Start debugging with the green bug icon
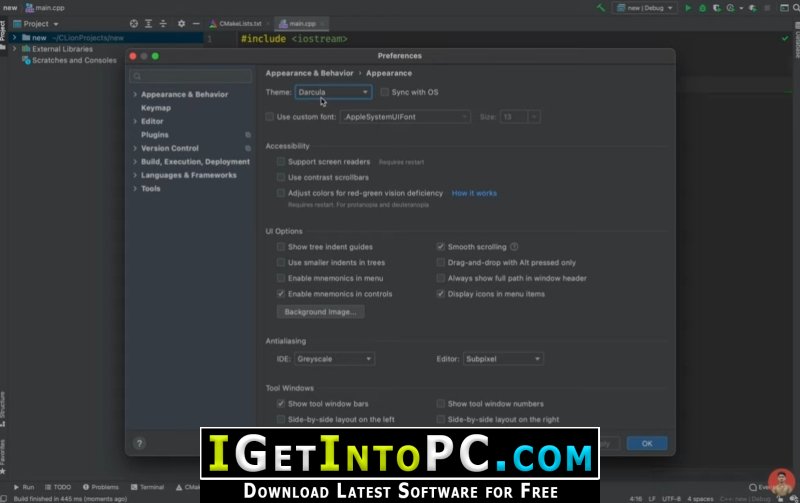The image size is (800, 503). point(702,8)
